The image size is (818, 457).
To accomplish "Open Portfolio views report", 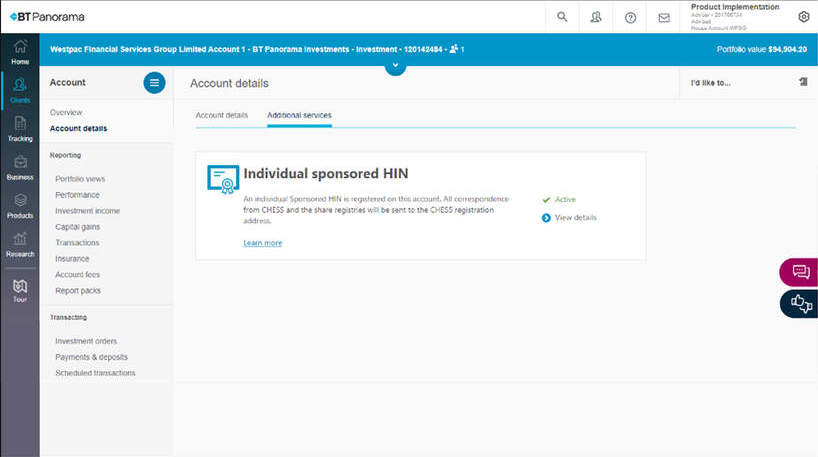I will 80,179.
